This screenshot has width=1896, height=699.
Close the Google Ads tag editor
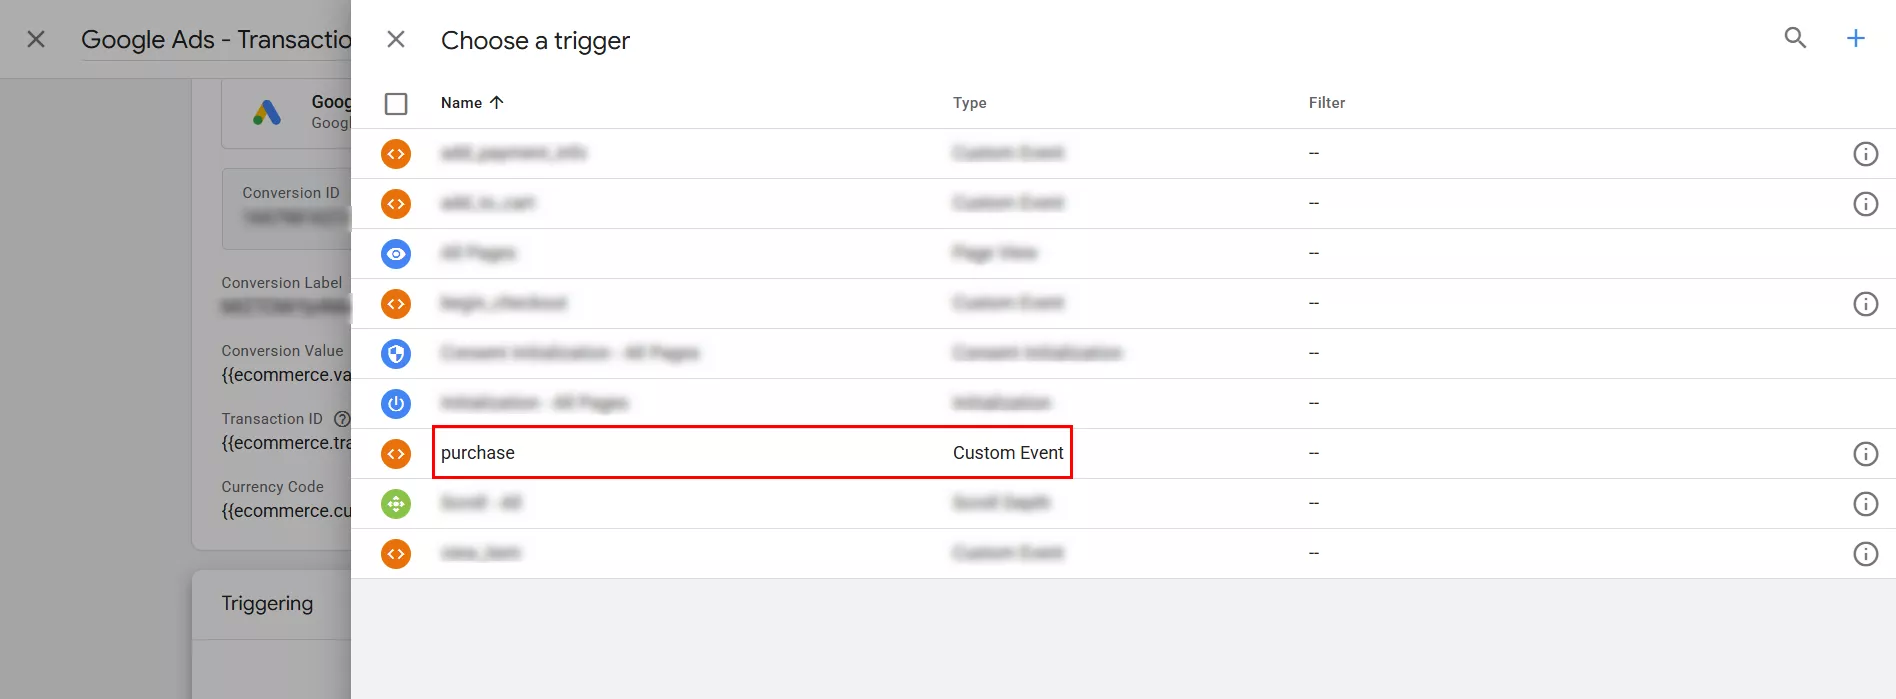tap(36, 39)
